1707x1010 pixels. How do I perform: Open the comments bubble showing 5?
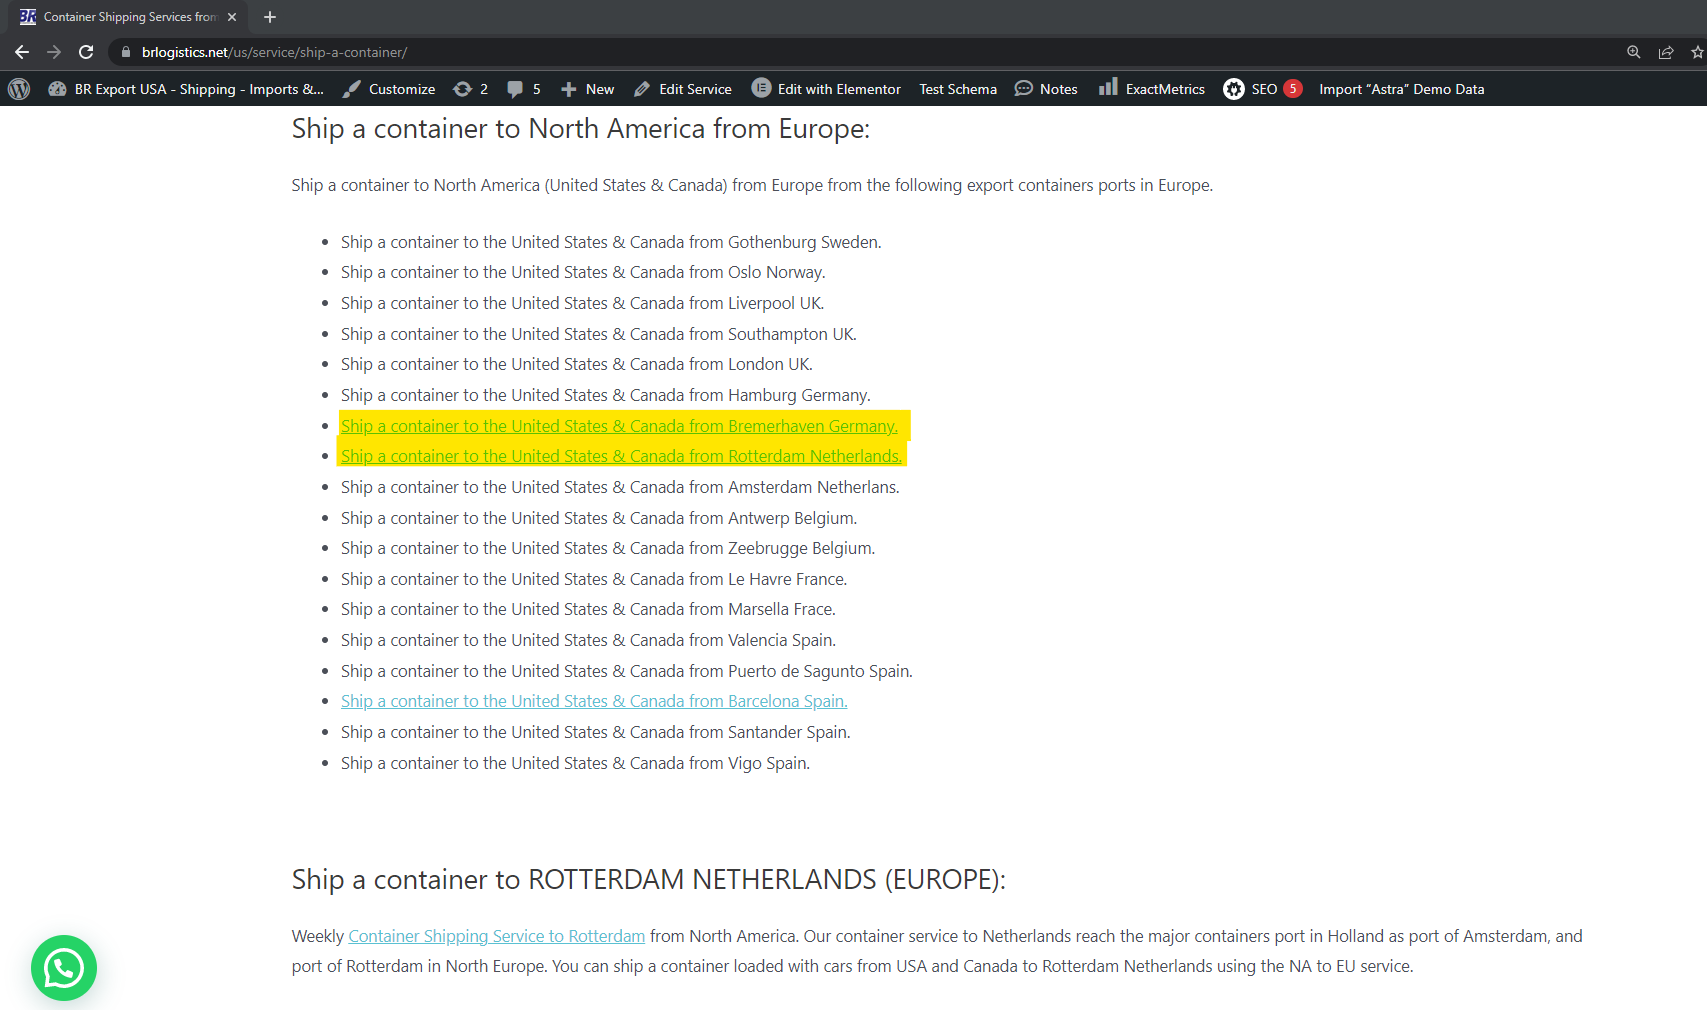coord(524,89)
